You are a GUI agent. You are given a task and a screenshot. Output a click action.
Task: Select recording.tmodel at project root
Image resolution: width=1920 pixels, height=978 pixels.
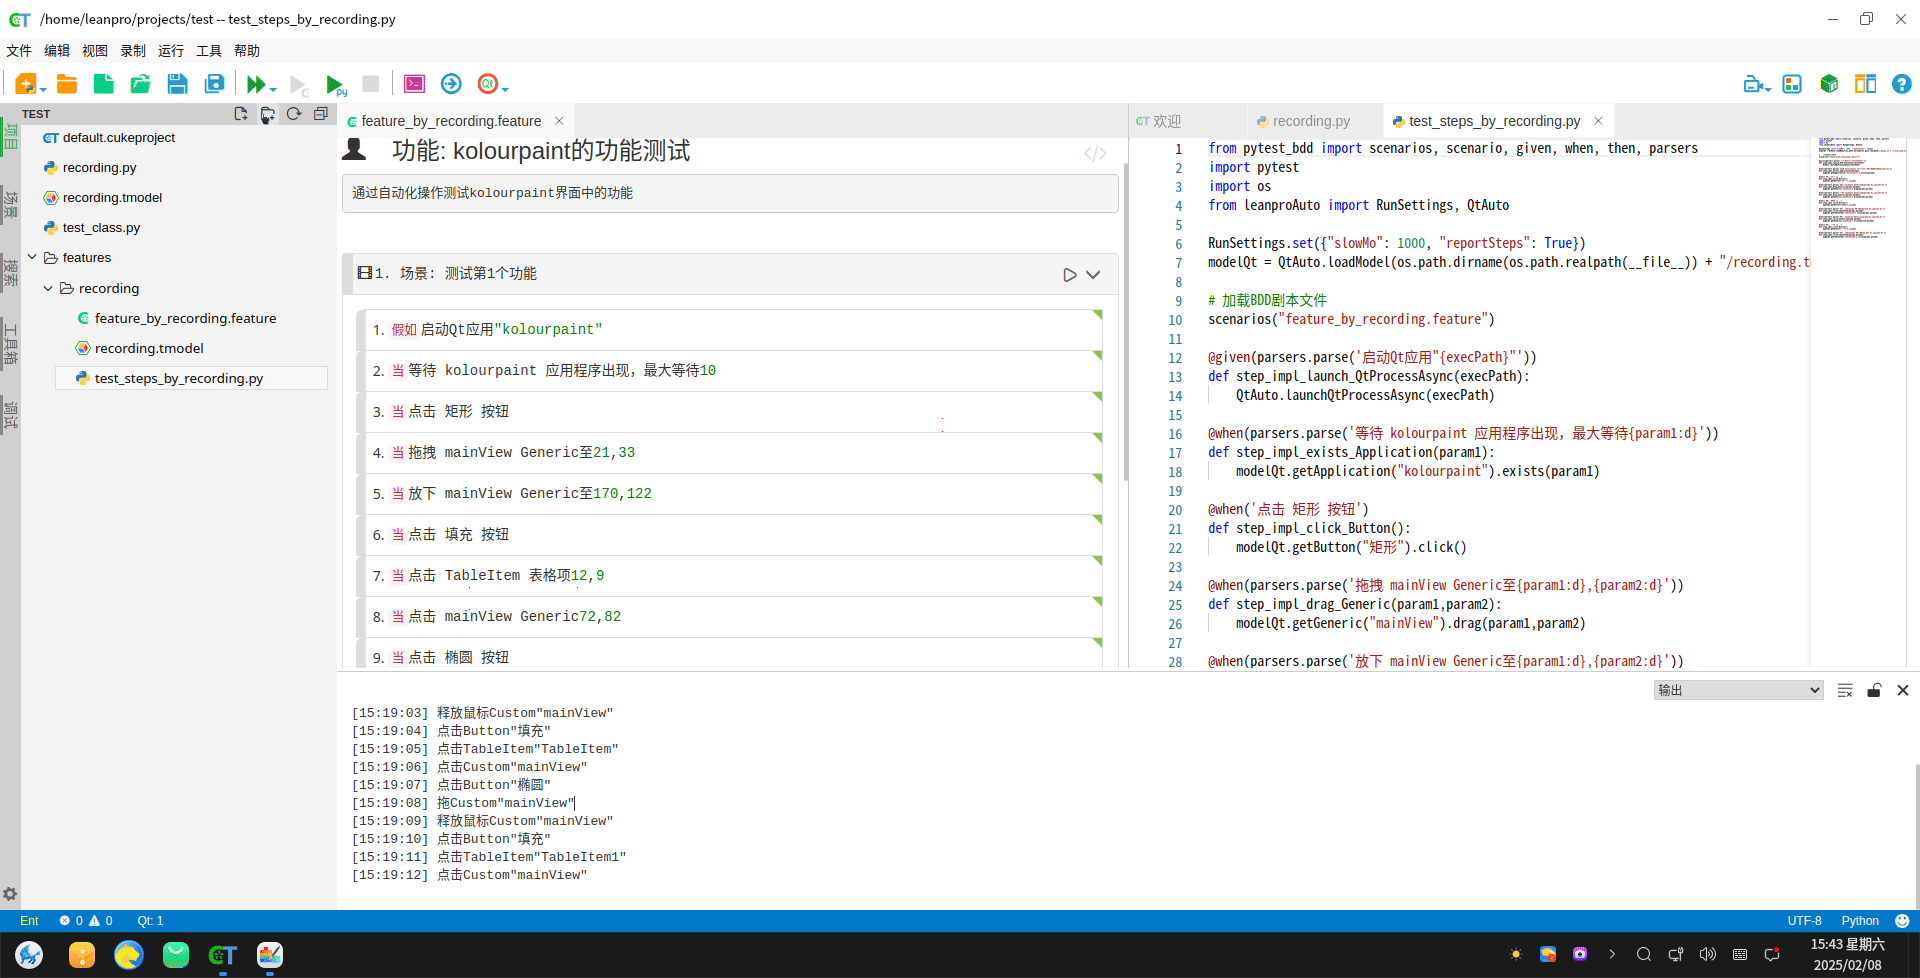[112, 198]
